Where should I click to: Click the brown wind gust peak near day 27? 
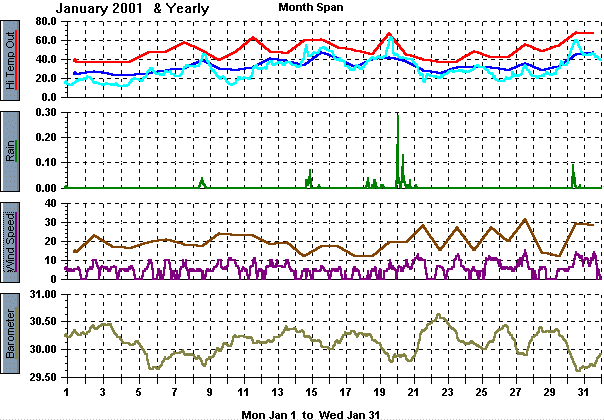point(525,220)
